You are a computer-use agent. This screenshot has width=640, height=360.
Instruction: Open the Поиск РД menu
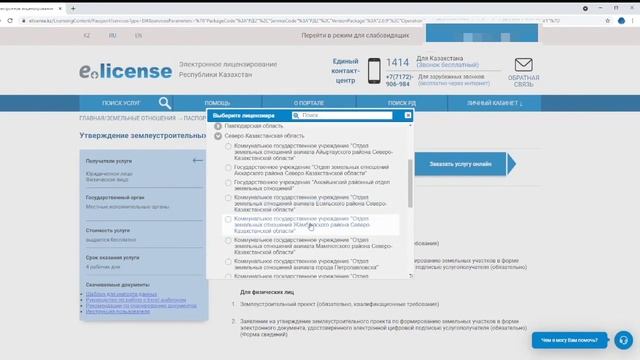pyautogui.click(x=402, y=103)
